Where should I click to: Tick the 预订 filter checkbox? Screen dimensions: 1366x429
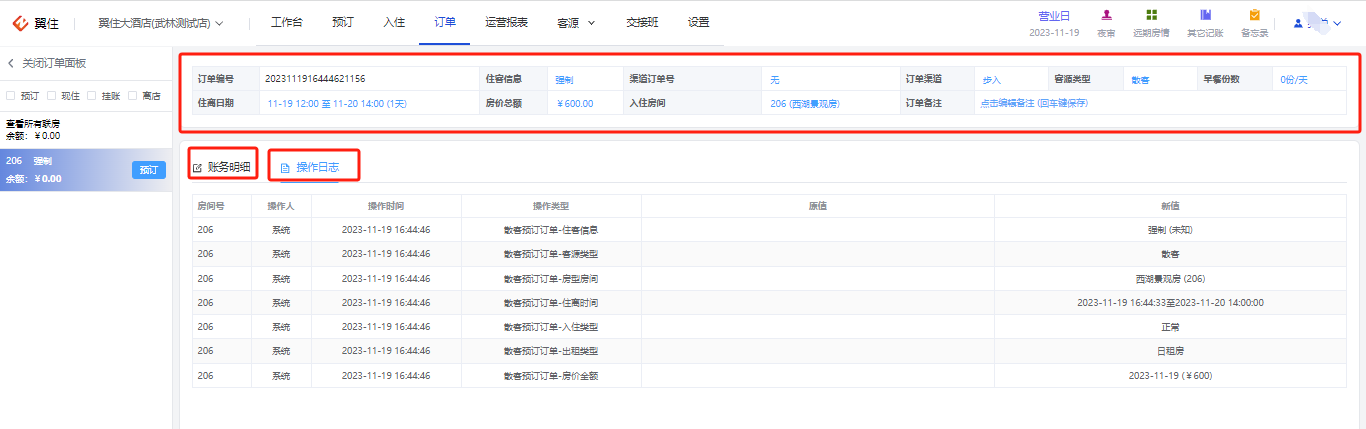pyautogui.click(x=11, y=96)
